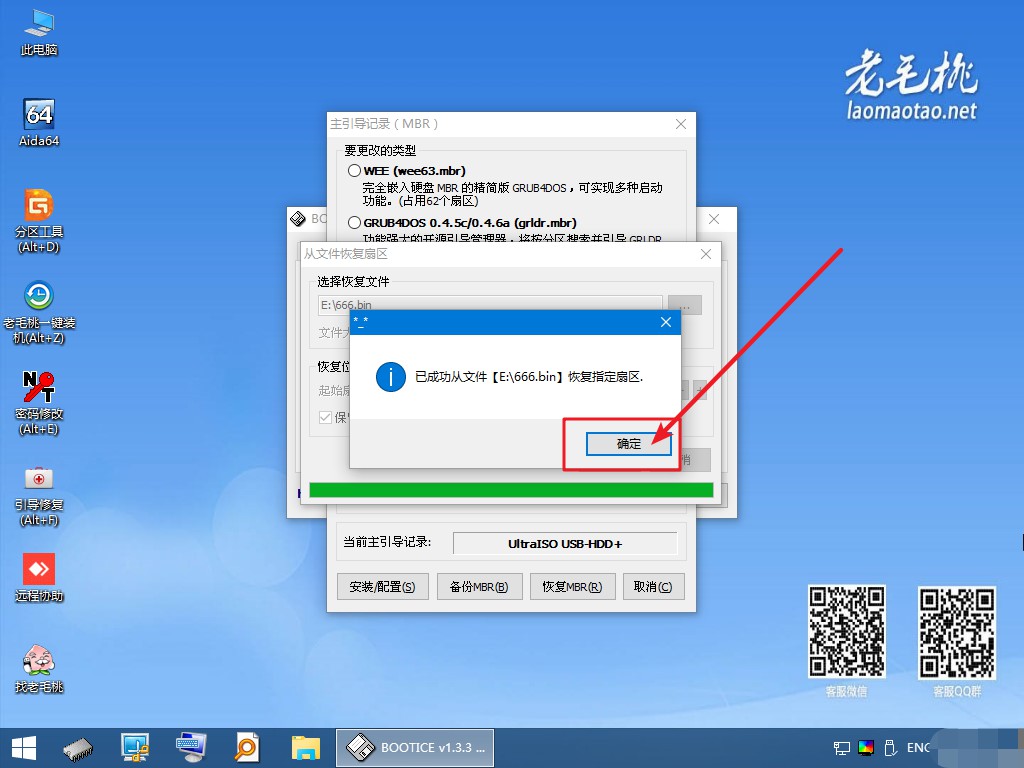Open the network monitor taskbar icon

tap(135, 748)
